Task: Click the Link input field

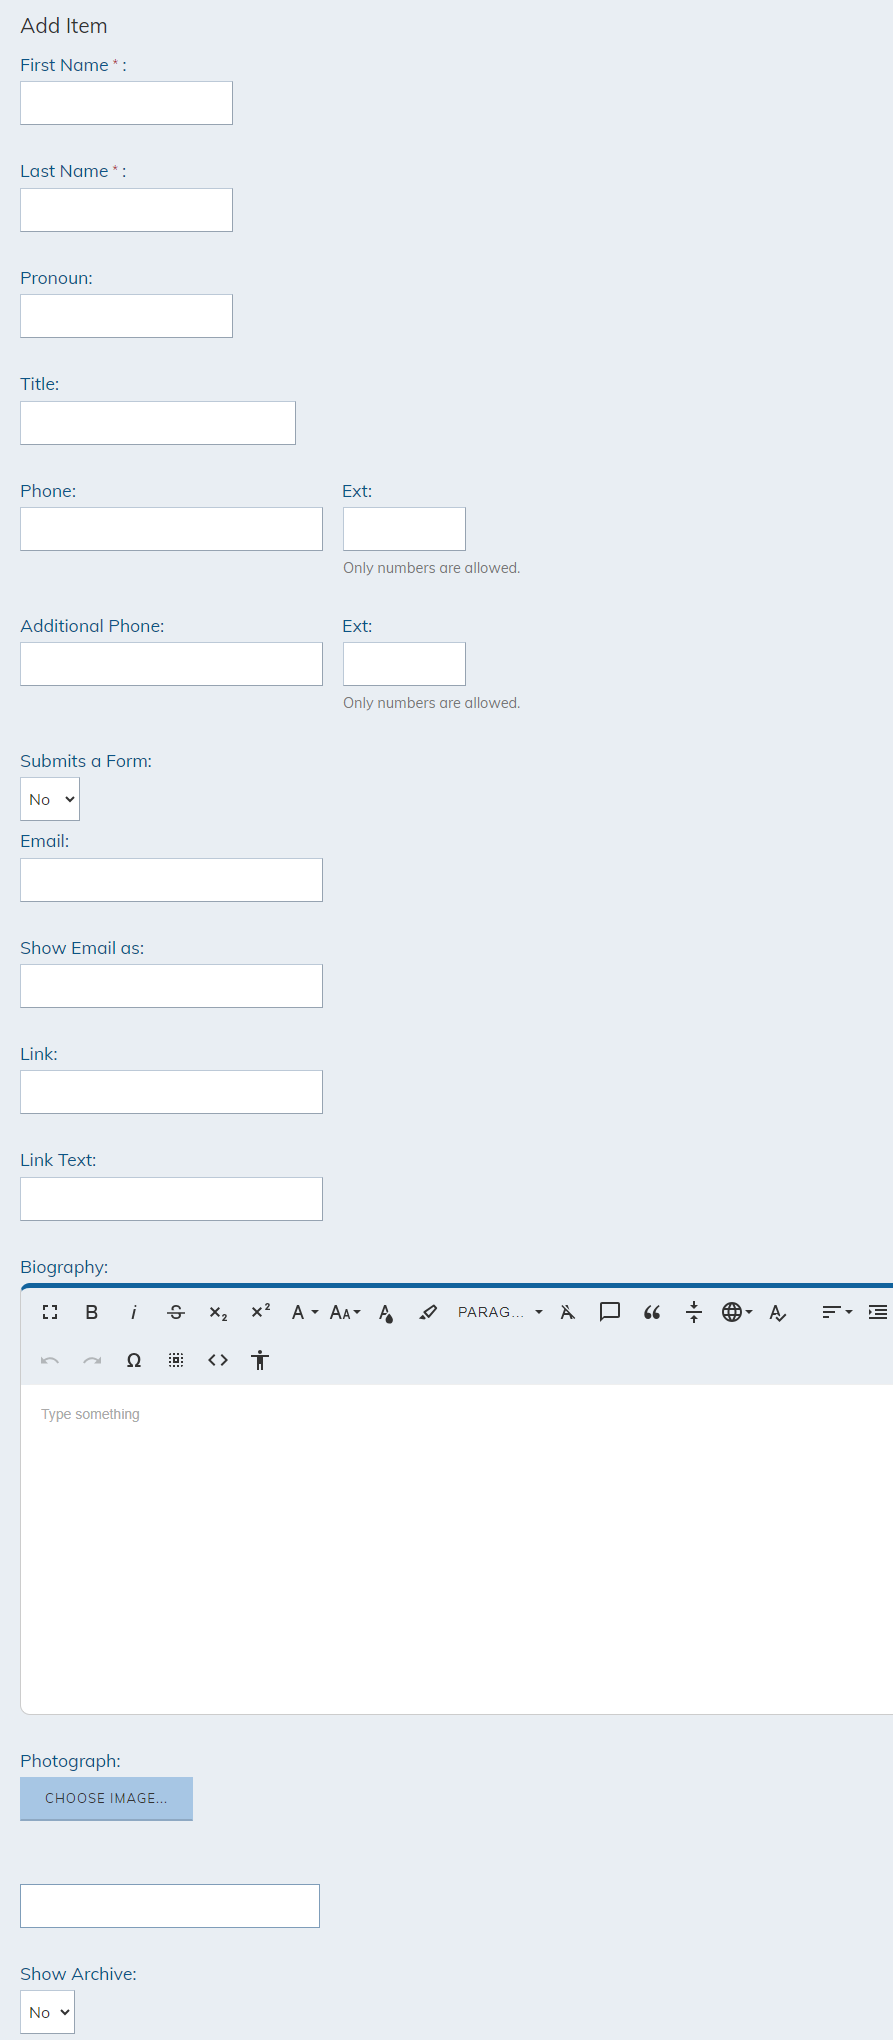Action: pyautogui.click(x=171, y=1092)
